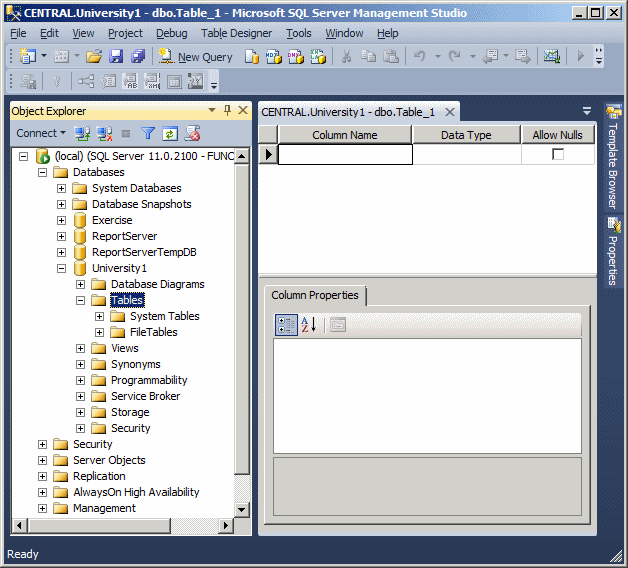Open the View menu
Screen dimensions: 628x568
click(83, 33)
